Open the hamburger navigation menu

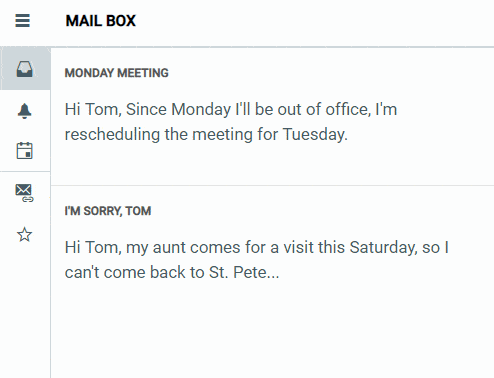pyautogui.click(x=22, y=21)
